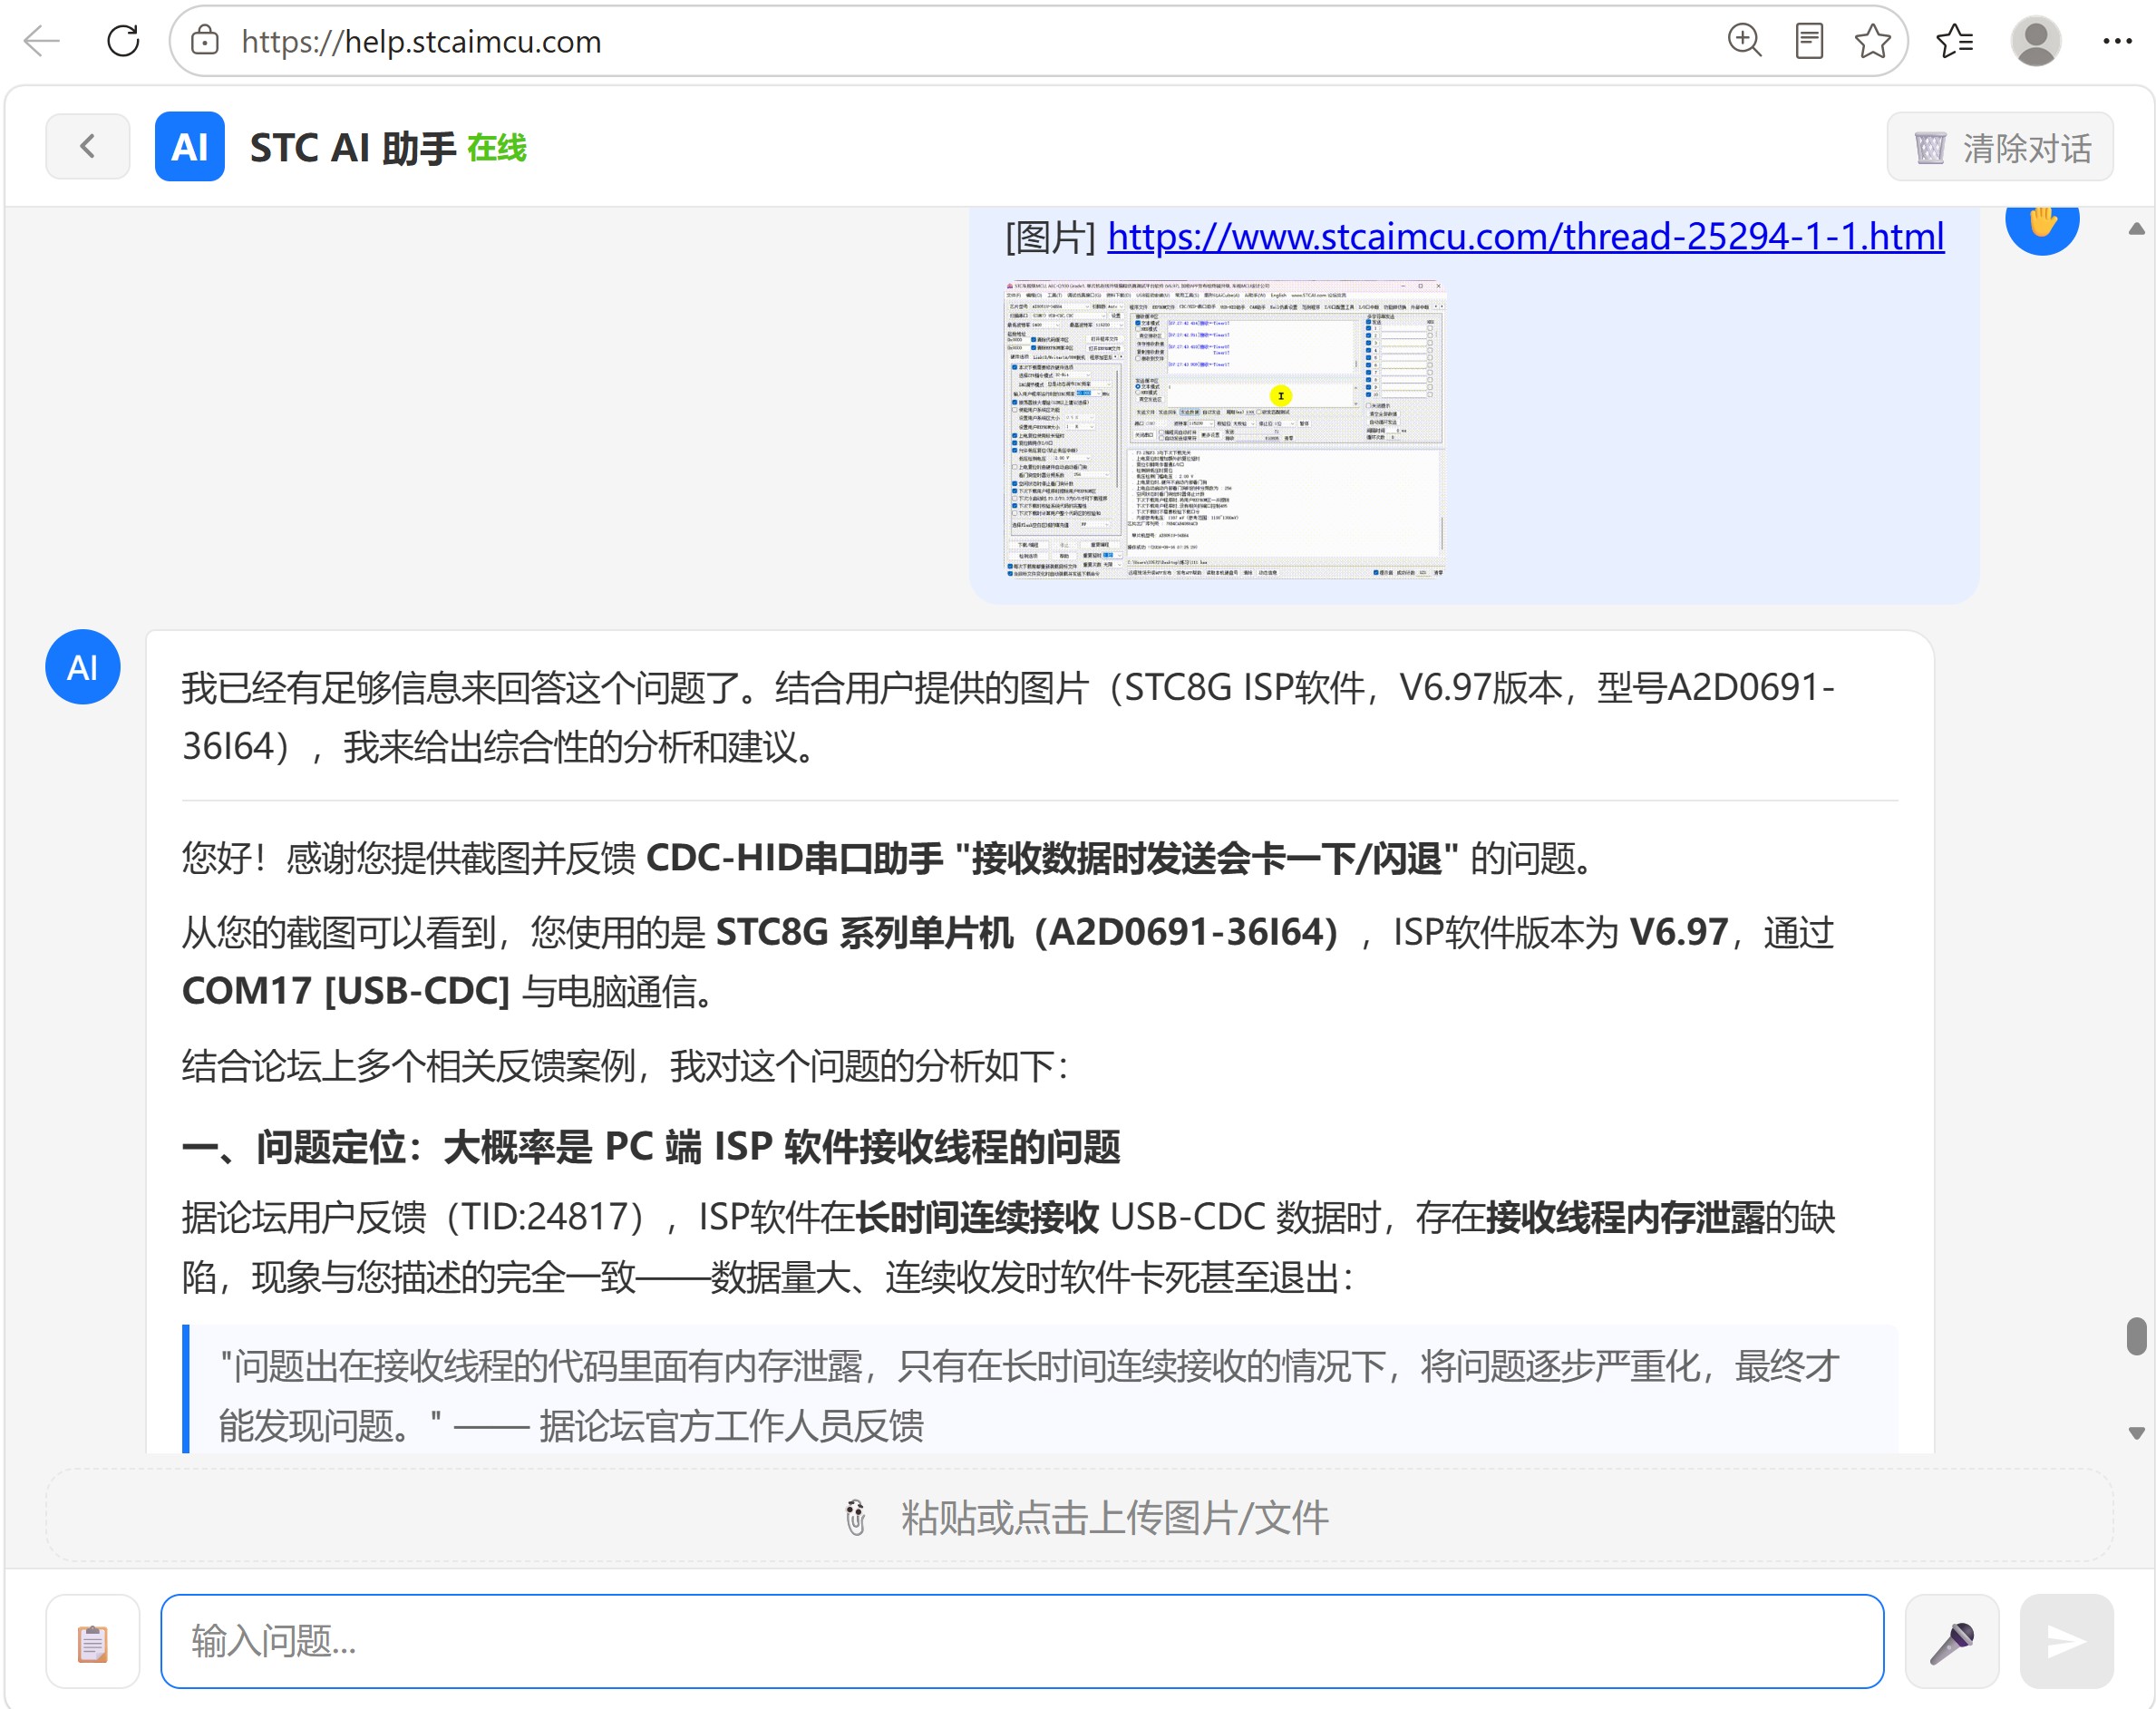Open the zoom magnifier in address bar
Viewport: 2156px width, 1709px height.
click(x=1744, y=41)
